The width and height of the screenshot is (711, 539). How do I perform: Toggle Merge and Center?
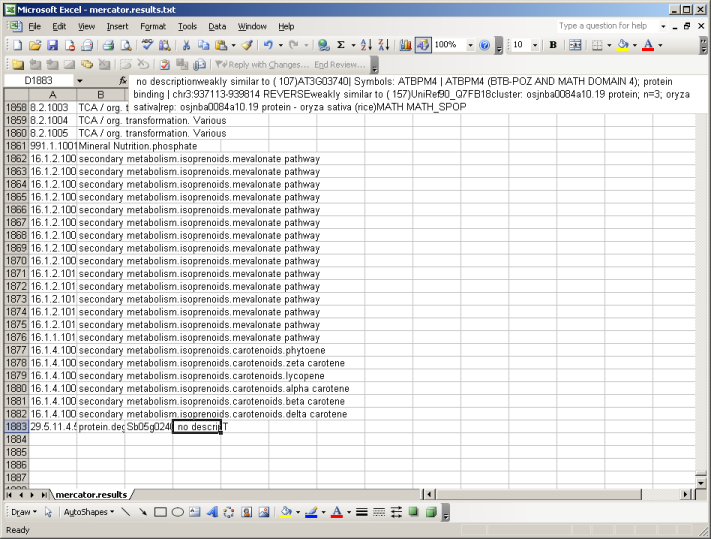click(x=575, y=45)
